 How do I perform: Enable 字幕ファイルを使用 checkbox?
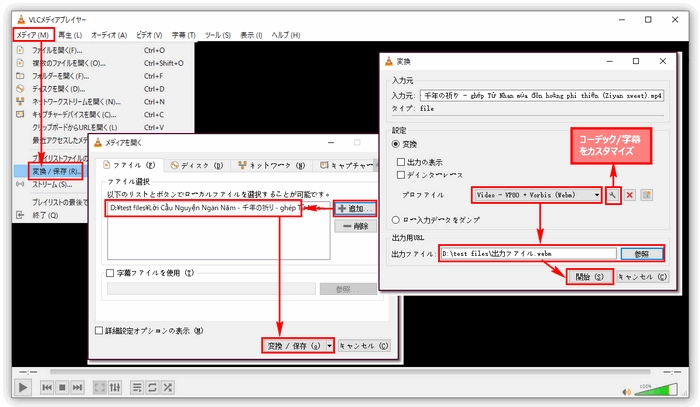pyautogui.click(x=110, y=273)
